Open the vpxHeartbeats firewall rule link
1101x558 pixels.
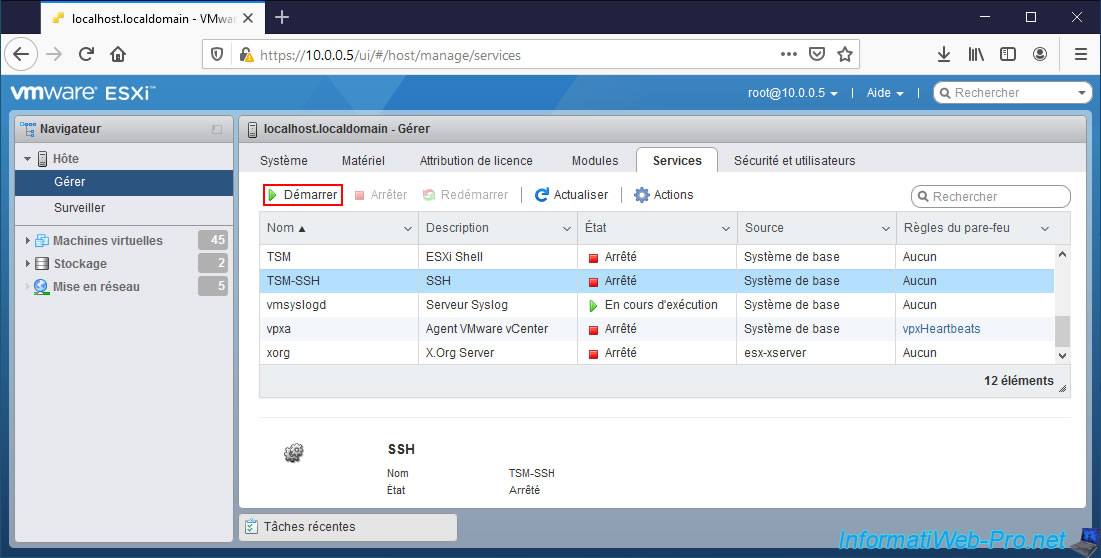pyautogui.click(x=941, y=329)
